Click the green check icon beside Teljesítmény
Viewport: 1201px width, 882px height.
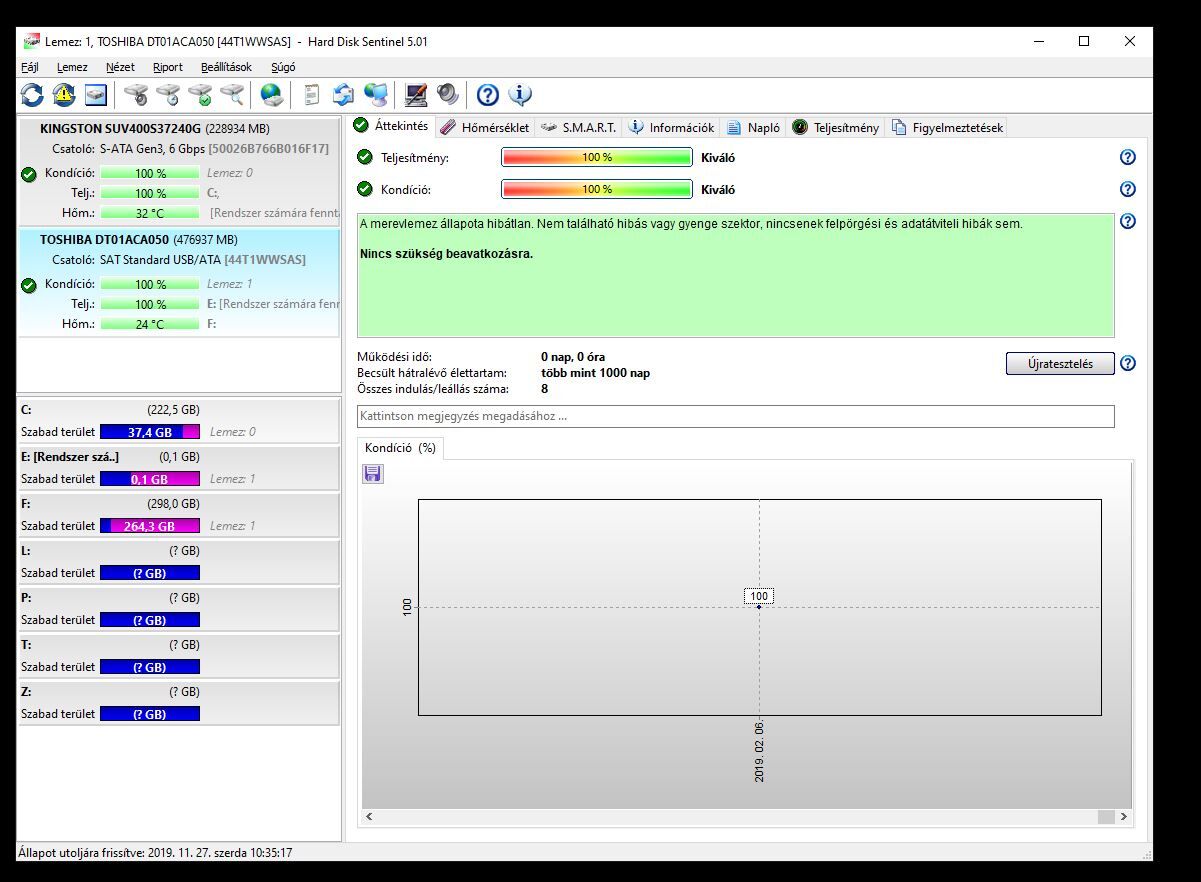[x=365, y=157]
